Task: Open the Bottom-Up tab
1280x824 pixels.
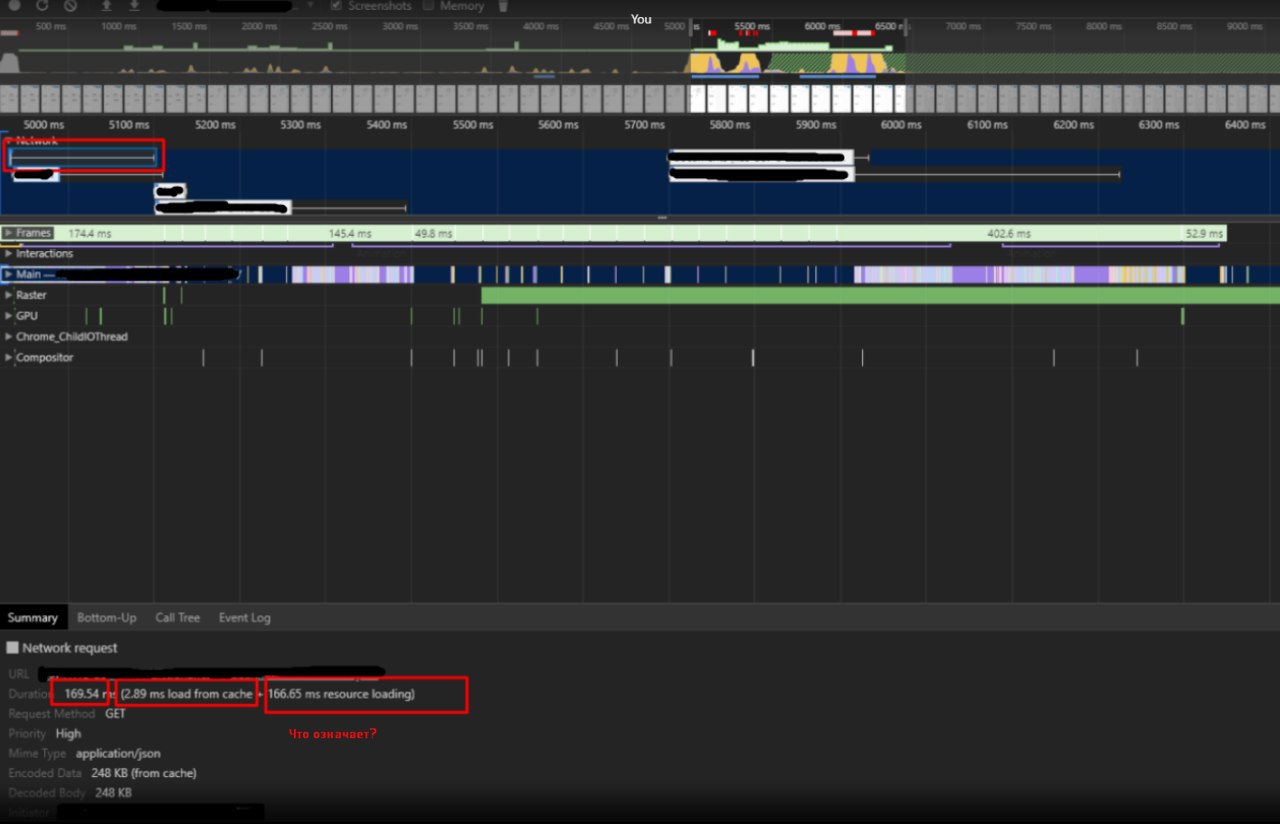Action: (107, 618)
